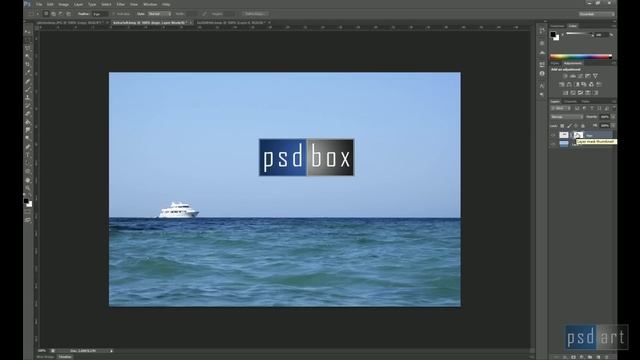Open the Mini Bridge tab at bottom
Image resolution: width=640 pixels, height=360 pixels.
click(45, 357)
